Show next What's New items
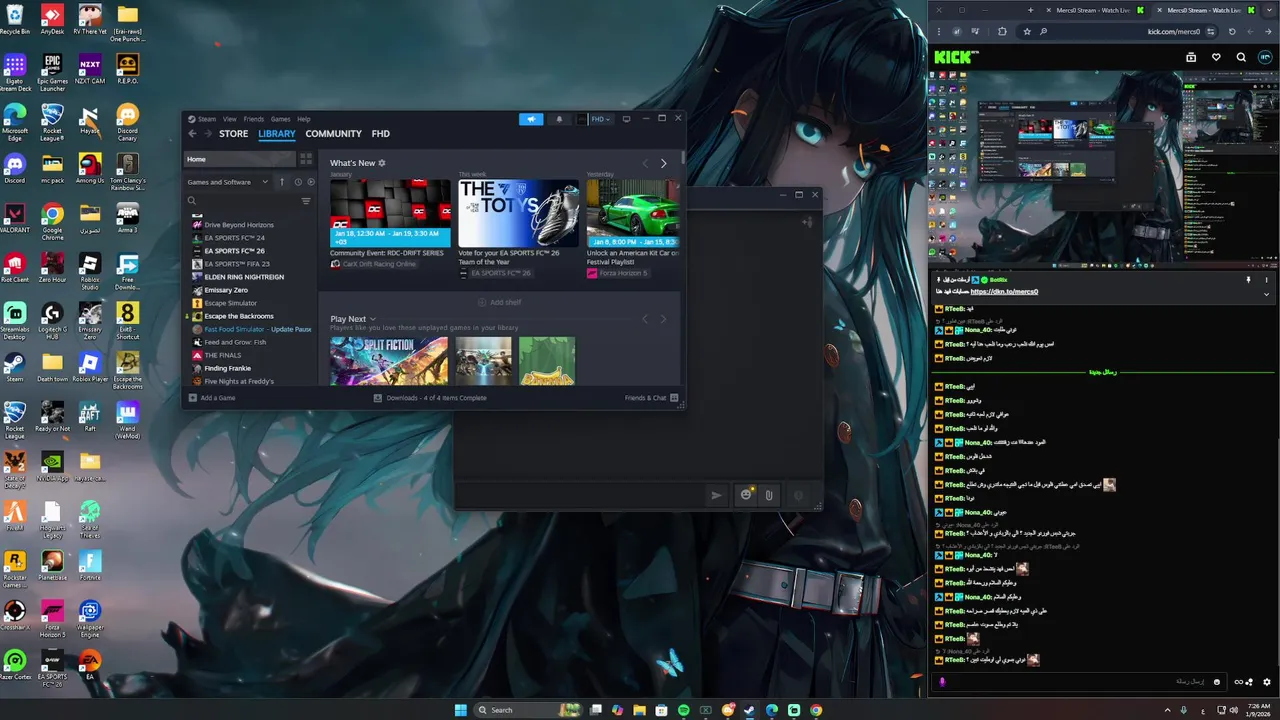1280x720 pixels. click(663, 163)
